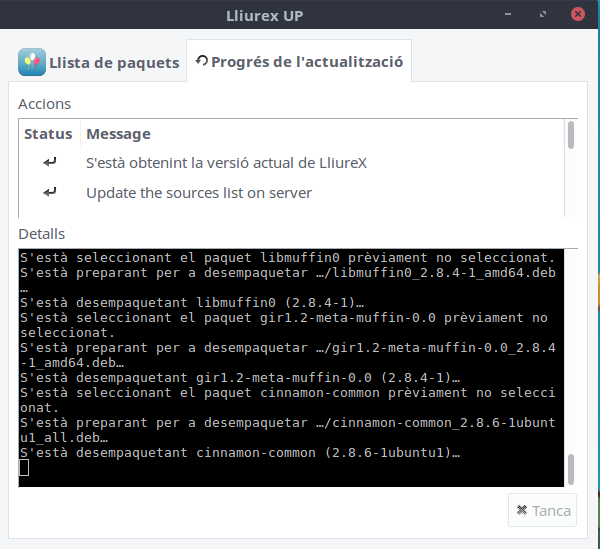This screenshot has height=549, width=600.
Task: Click the Accions section label
Action: pos(44,104)
